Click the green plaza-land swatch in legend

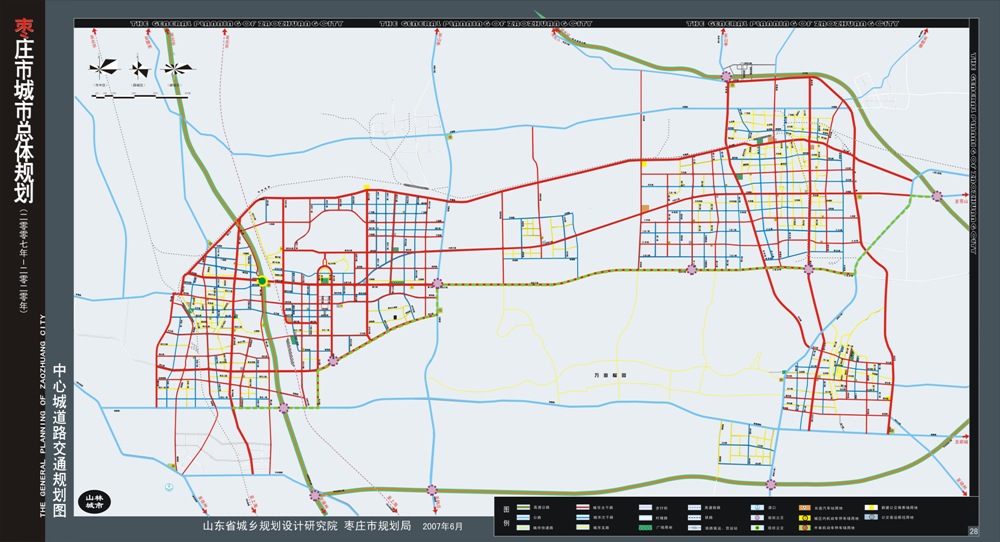645,528
